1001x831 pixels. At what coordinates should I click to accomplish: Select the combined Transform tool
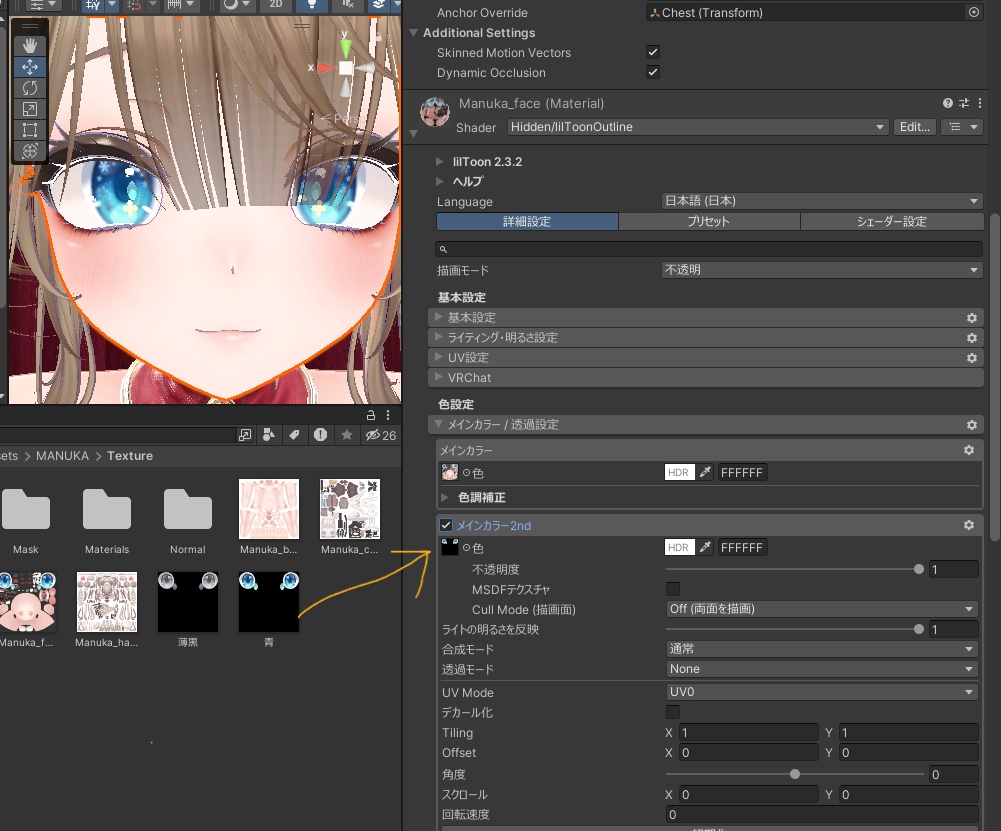click(x=29, y=151)
